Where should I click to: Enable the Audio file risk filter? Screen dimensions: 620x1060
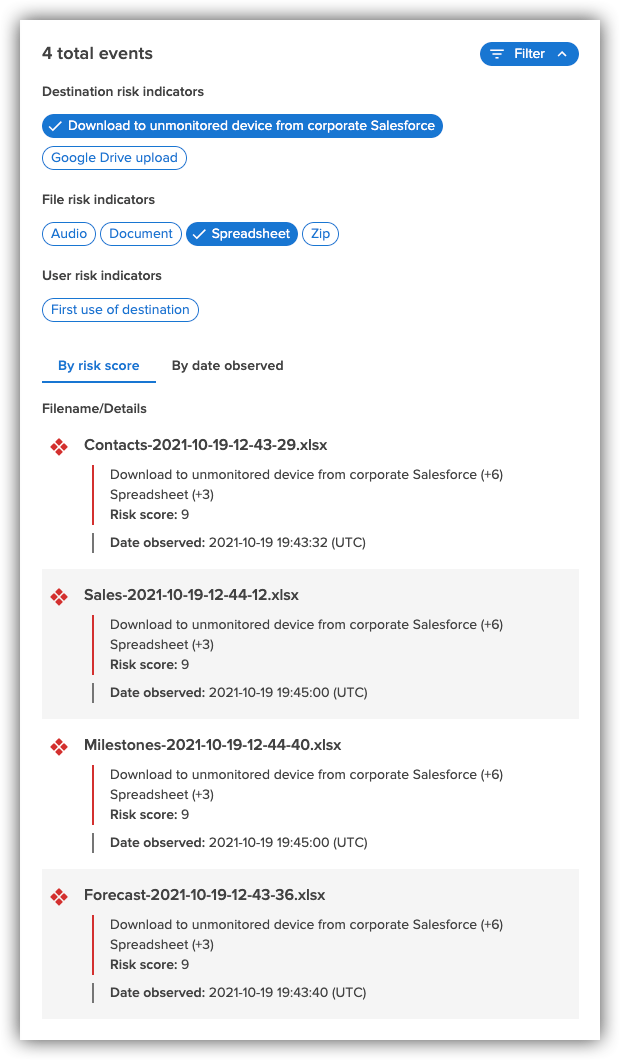(x=68, y=233)
